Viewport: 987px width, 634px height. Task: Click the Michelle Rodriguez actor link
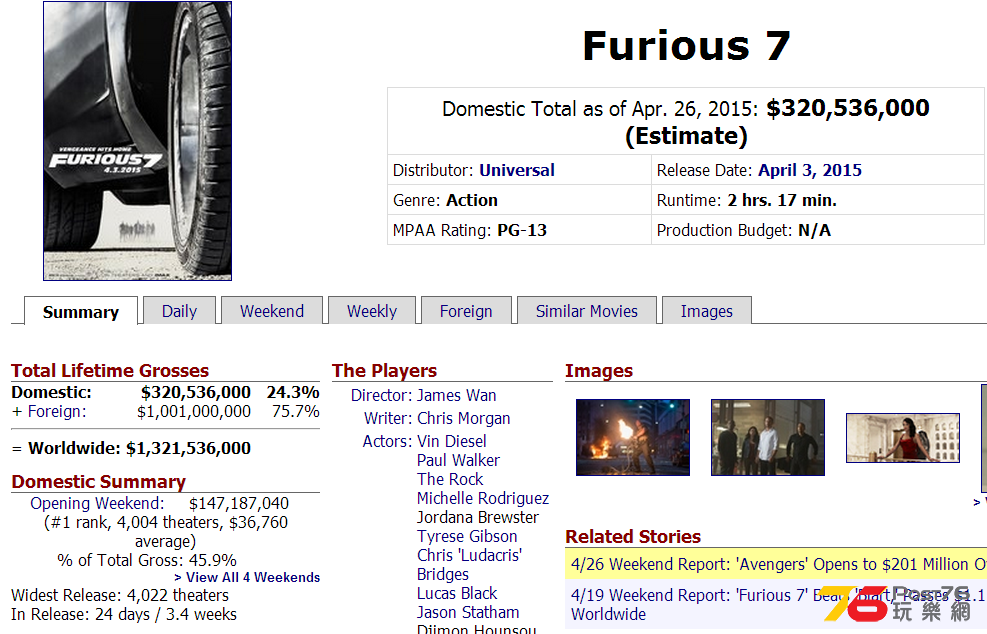pos(482,498)
